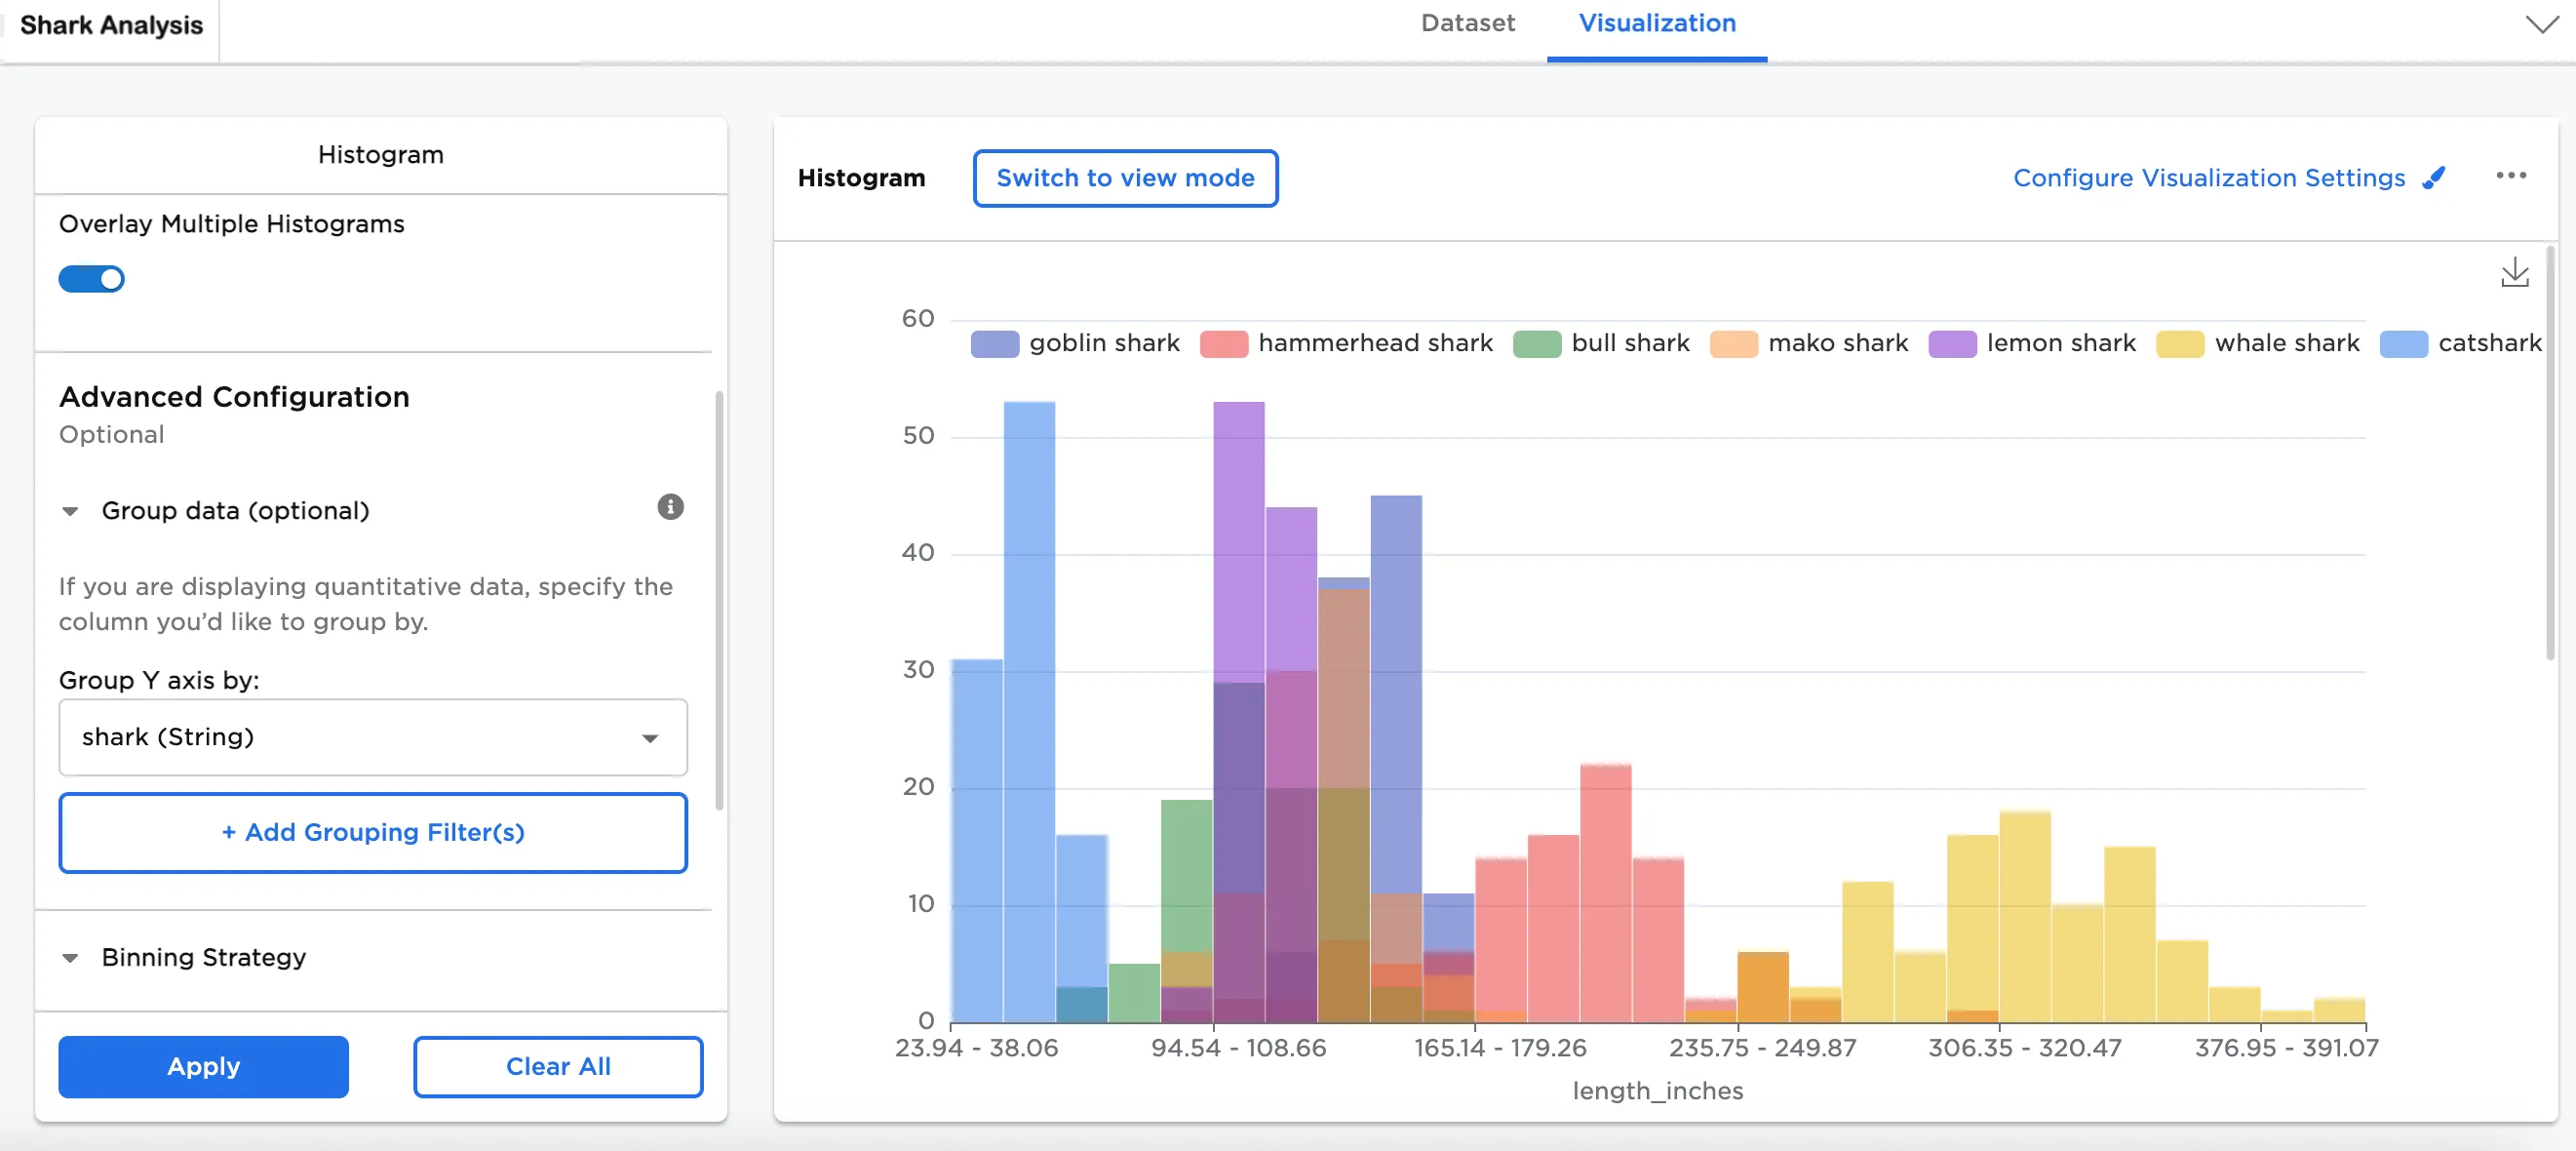Image resolution: width=2576 pixels, height=1151 pixels.
Task: Turn off Overlay Multiple Histograms switch
Action: tap(92, 279)
